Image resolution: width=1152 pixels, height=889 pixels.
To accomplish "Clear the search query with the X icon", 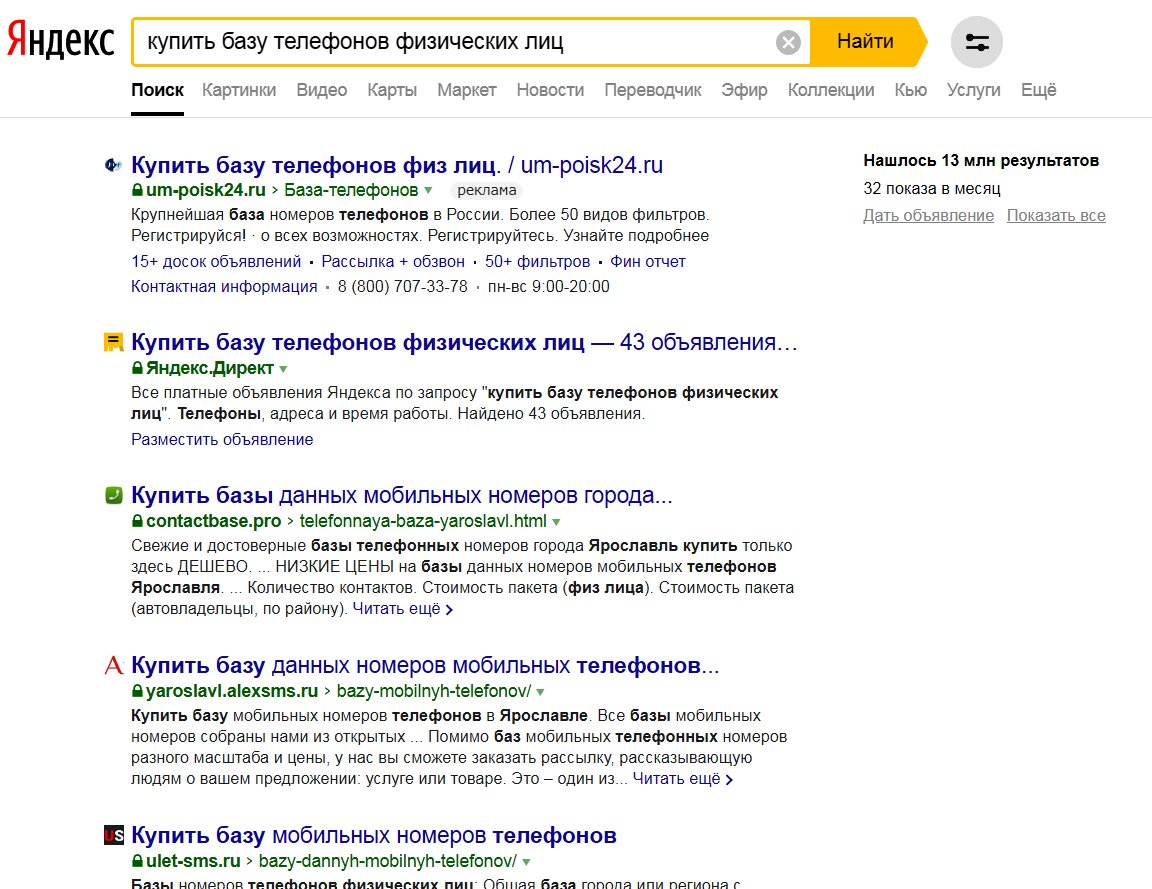I will pyautogui.click(x=788, y=43).
